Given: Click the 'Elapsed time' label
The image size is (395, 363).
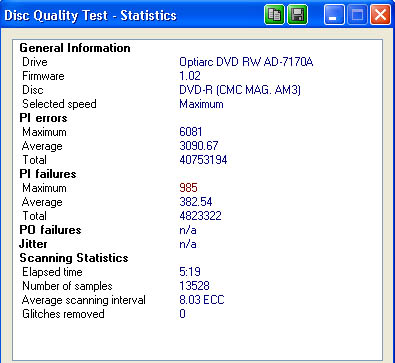Looking at the screenshot, I should [52, 272].
